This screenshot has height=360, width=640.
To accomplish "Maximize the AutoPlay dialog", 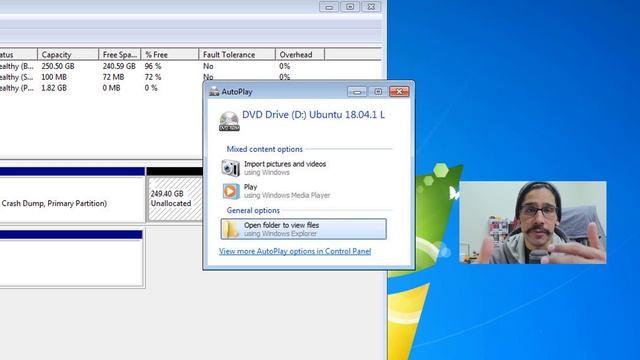I will (x=378, y=91).
